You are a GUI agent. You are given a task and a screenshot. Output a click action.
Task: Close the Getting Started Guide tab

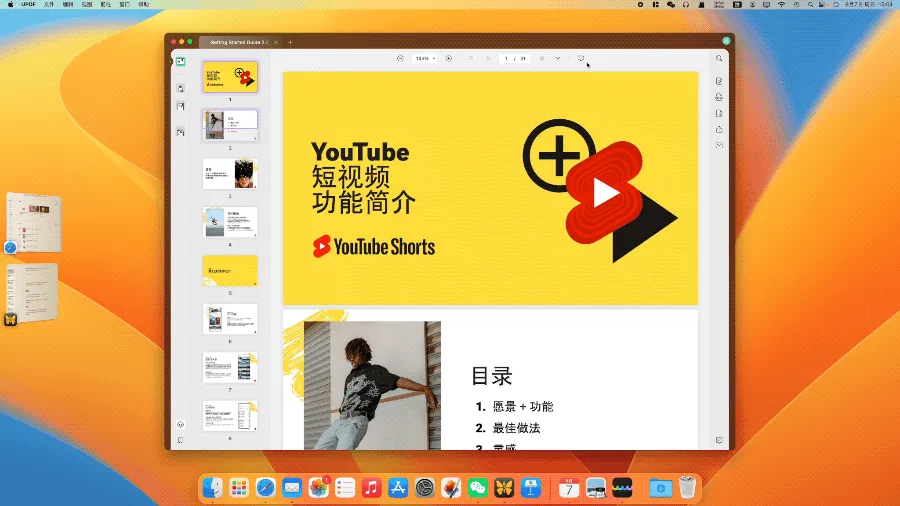276,42
